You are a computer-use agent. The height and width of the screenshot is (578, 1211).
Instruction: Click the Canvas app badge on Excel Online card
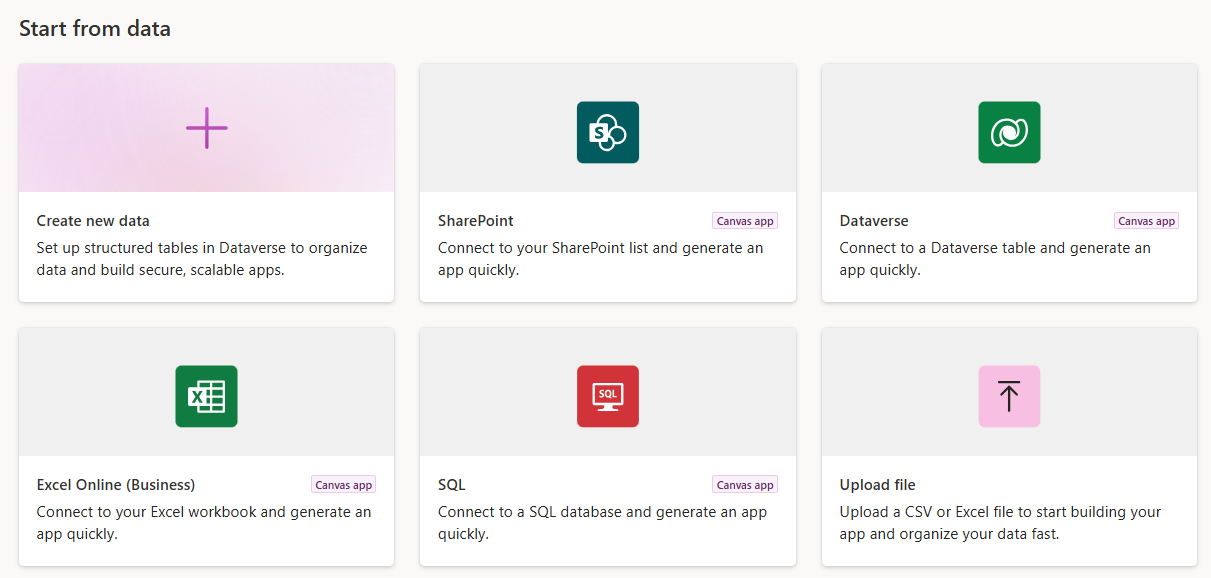pos(344,485)
